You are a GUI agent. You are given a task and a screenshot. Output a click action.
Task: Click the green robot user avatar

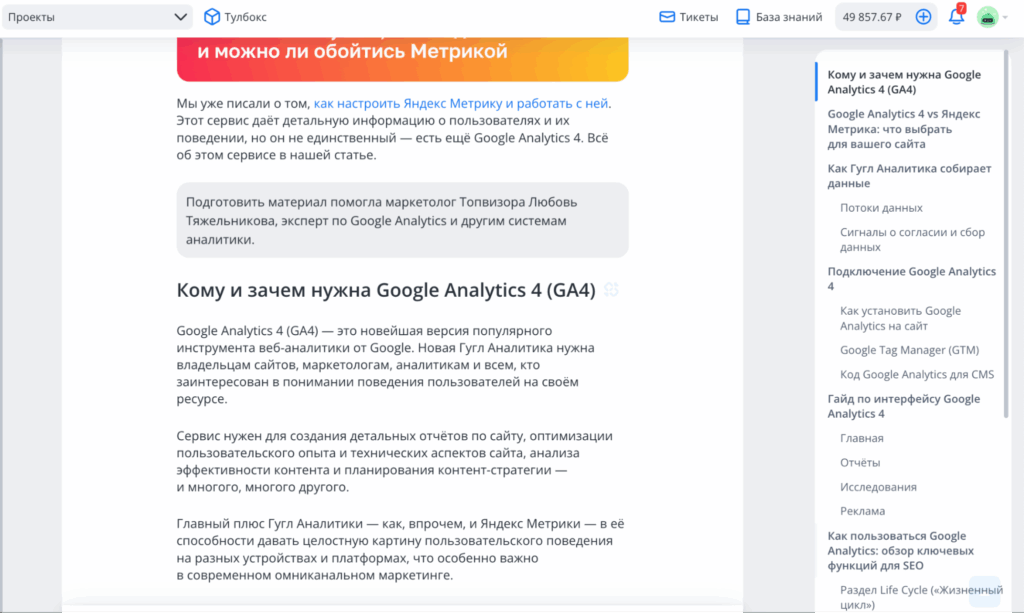tap(987, 17)
